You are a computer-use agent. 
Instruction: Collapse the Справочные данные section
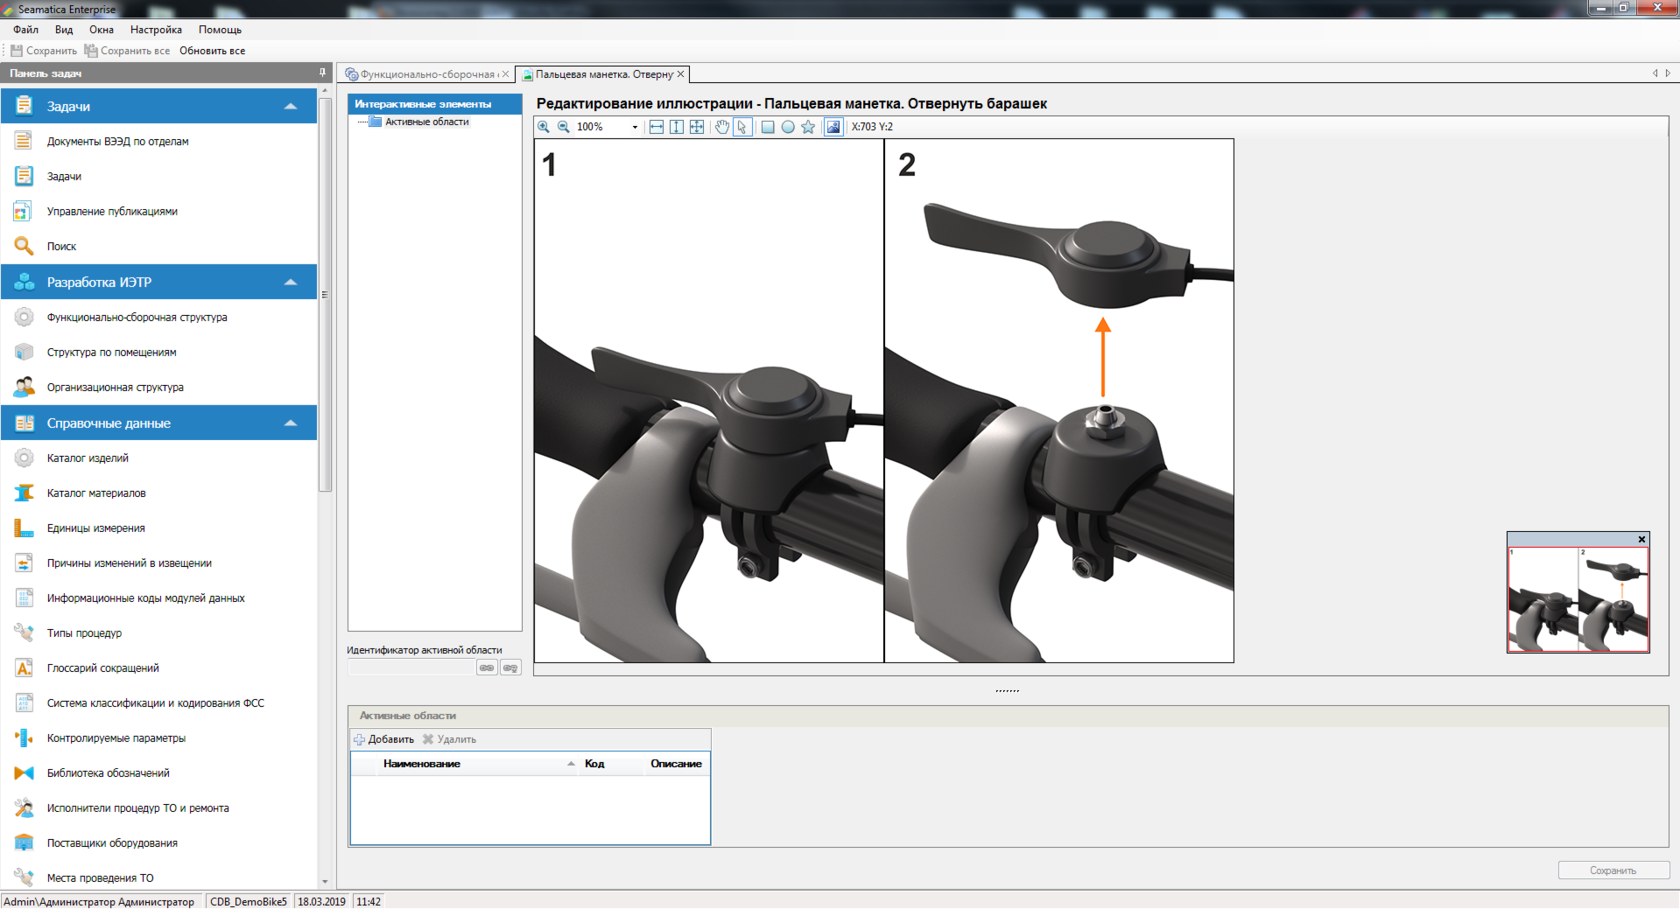[x=290, y=423]
